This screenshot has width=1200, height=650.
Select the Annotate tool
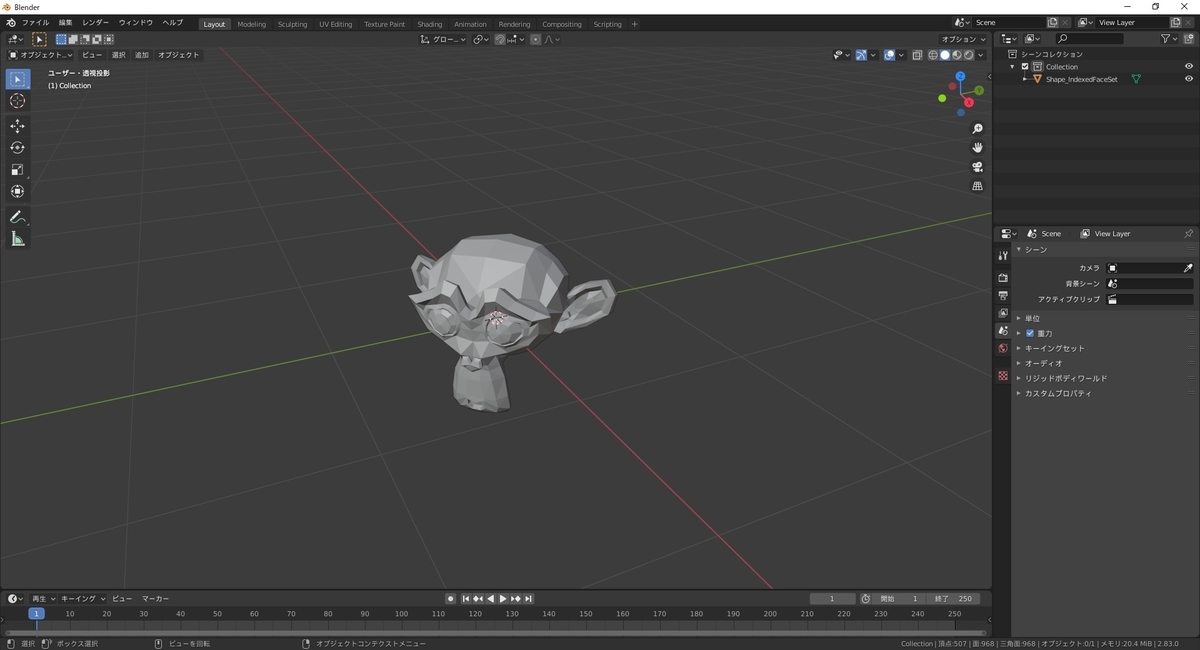(x=18, y=217)
